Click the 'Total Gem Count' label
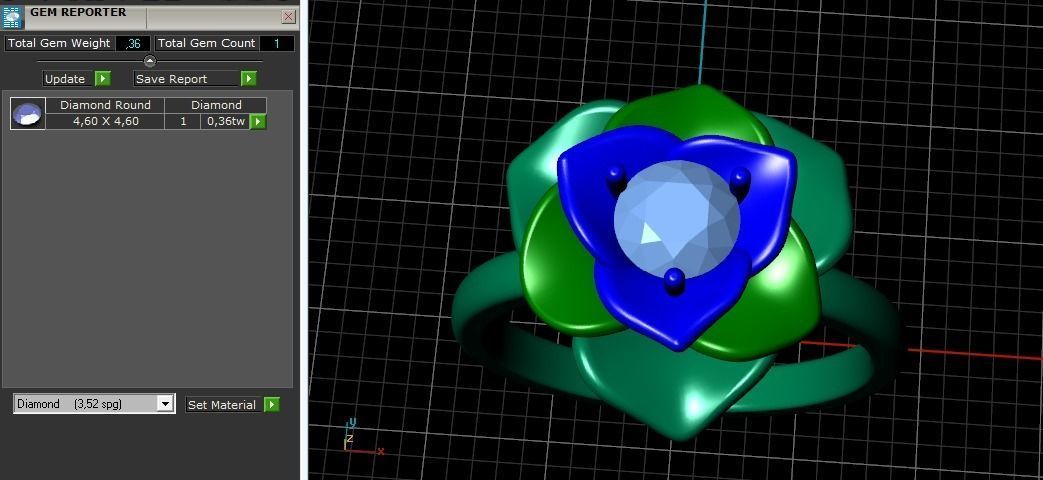Screen dimensions: 1043x480 pyautogui.click(x=206, y=43)
